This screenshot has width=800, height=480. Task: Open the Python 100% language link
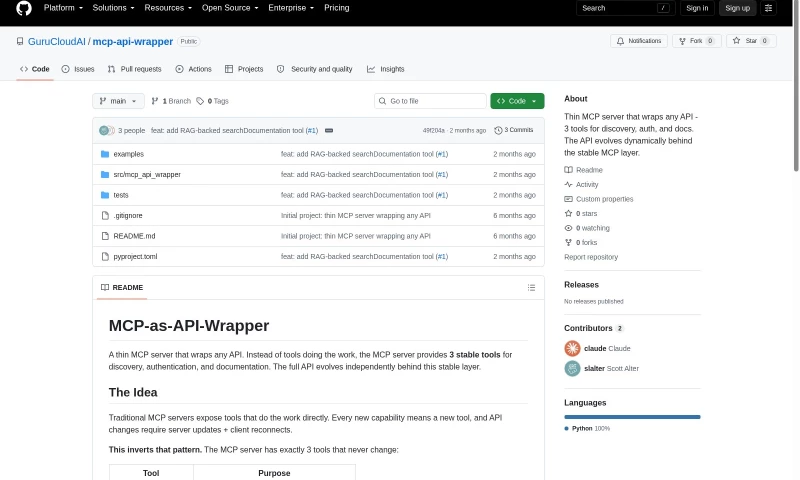(x=587, y=428)
